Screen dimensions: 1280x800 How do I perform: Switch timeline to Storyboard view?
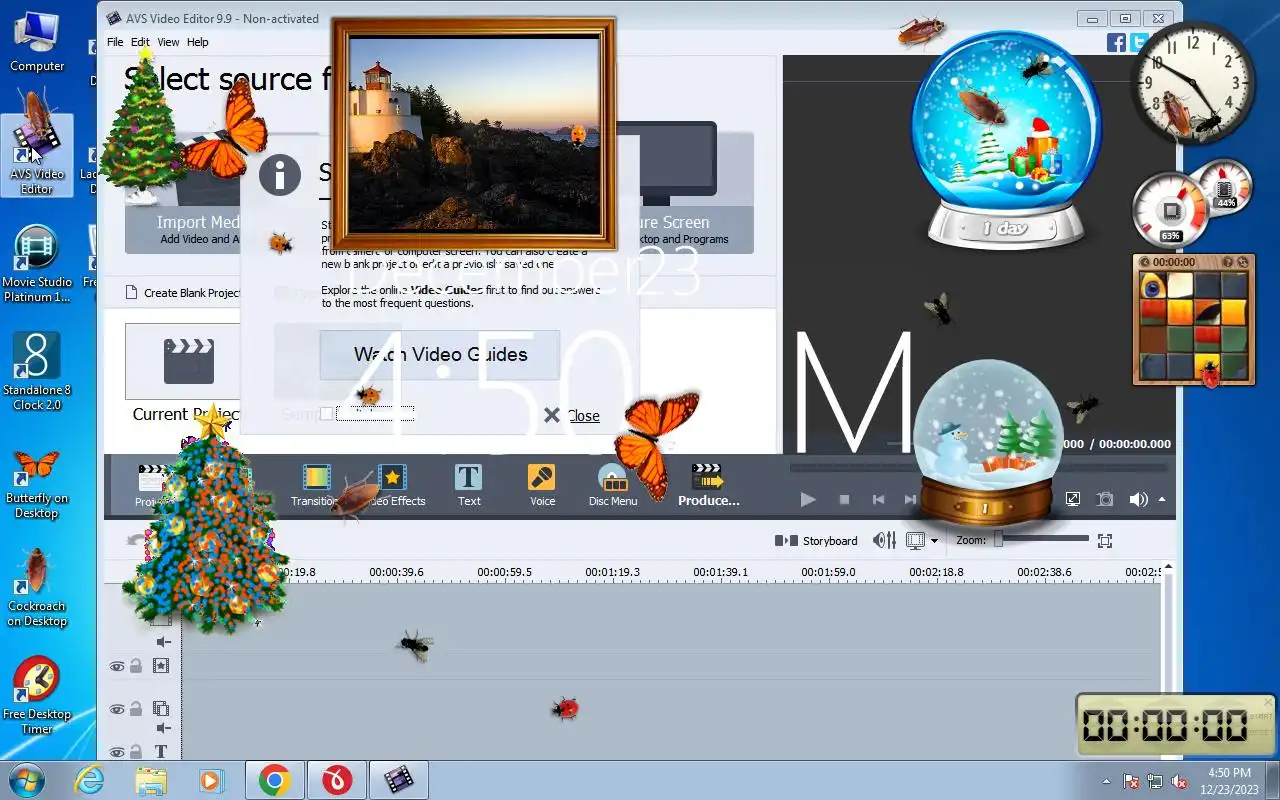click(x=816, y=541)
